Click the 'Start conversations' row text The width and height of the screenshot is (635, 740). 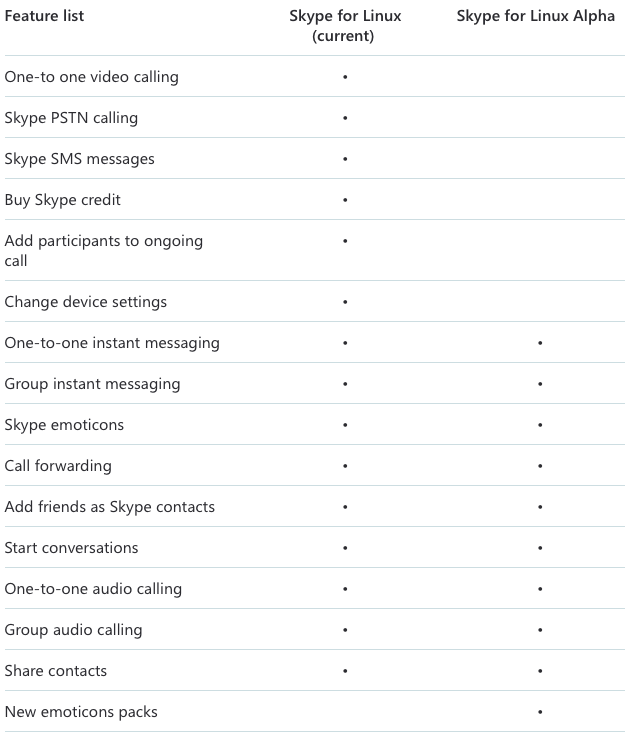[71, 548]
